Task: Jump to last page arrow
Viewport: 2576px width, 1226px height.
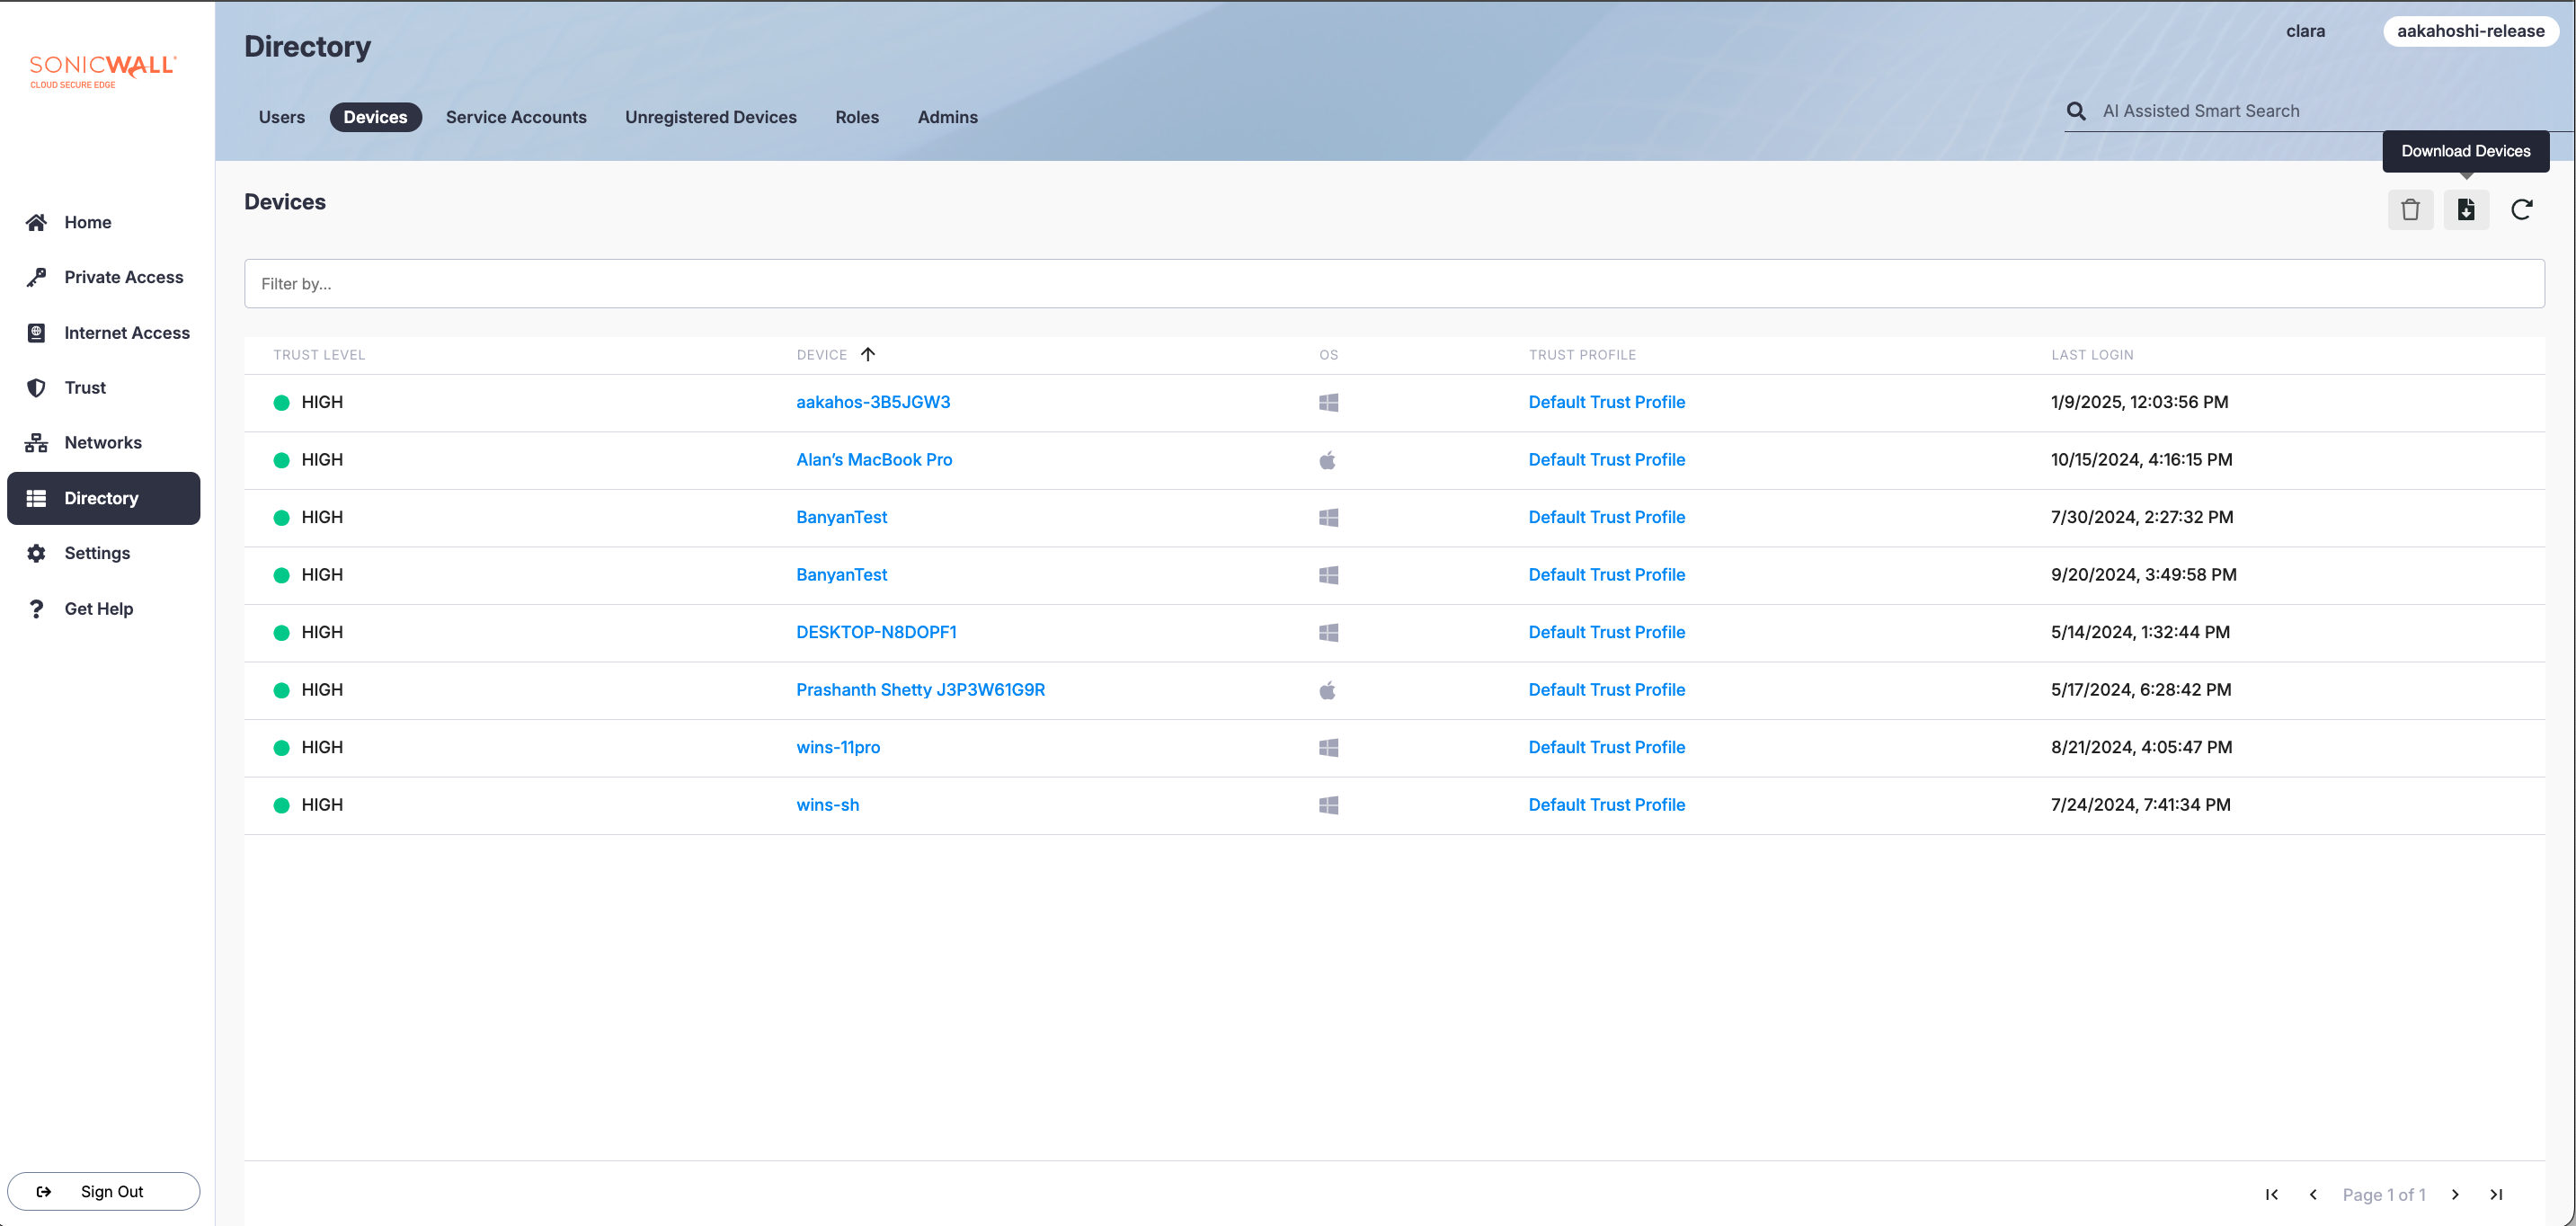Action: 2496,1194
